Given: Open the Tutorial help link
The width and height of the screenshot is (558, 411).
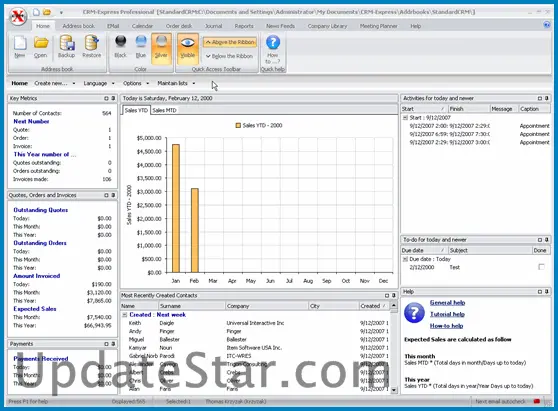Looking at the screenshot, I should 447,314.
